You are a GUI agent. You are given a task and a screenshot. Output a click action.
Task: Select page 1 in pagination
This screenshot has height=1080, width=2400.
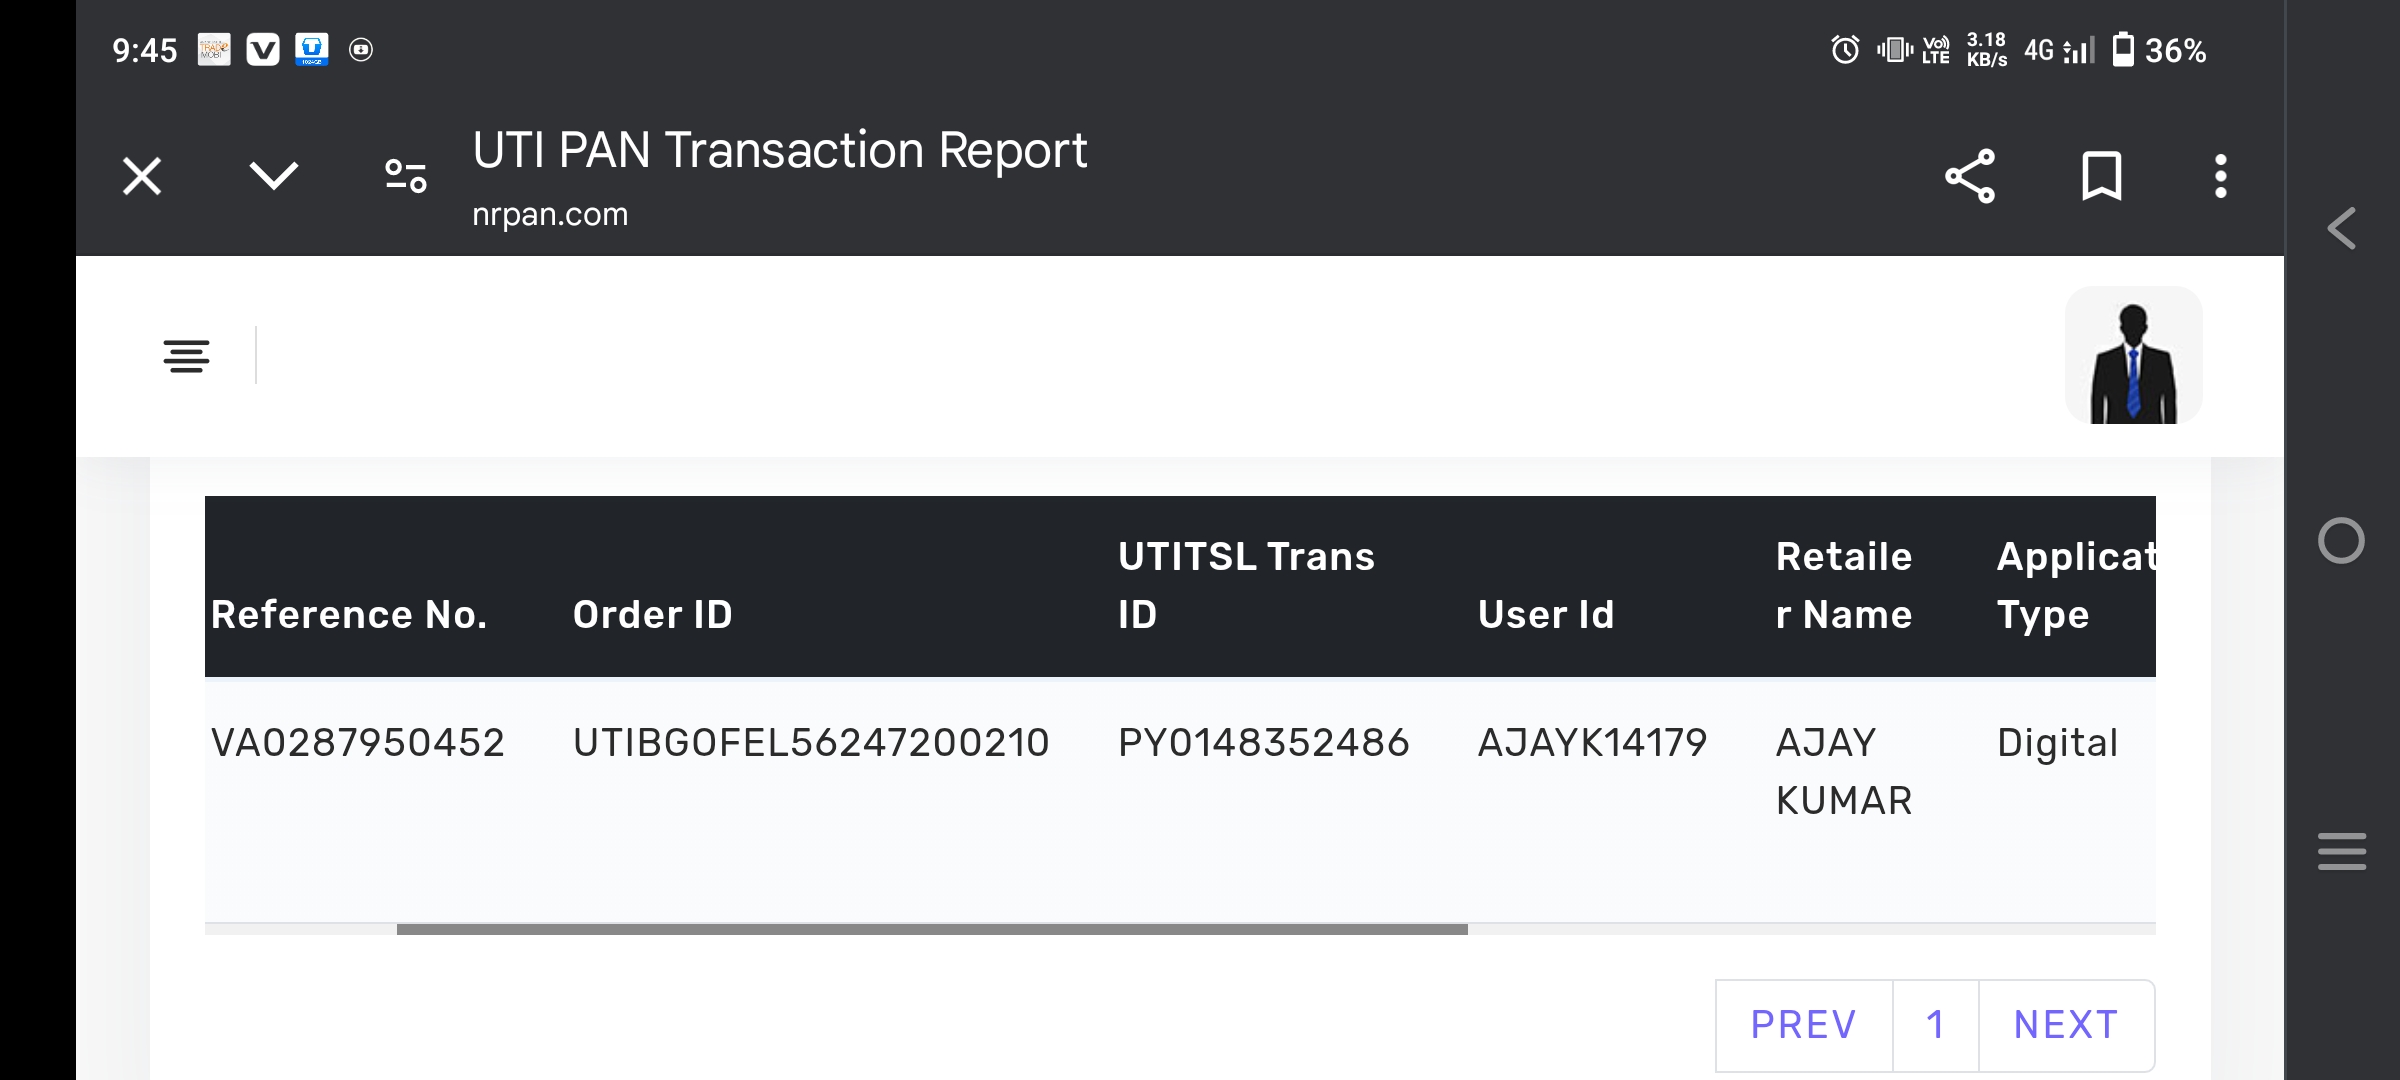click(x=1935, y=1025)
